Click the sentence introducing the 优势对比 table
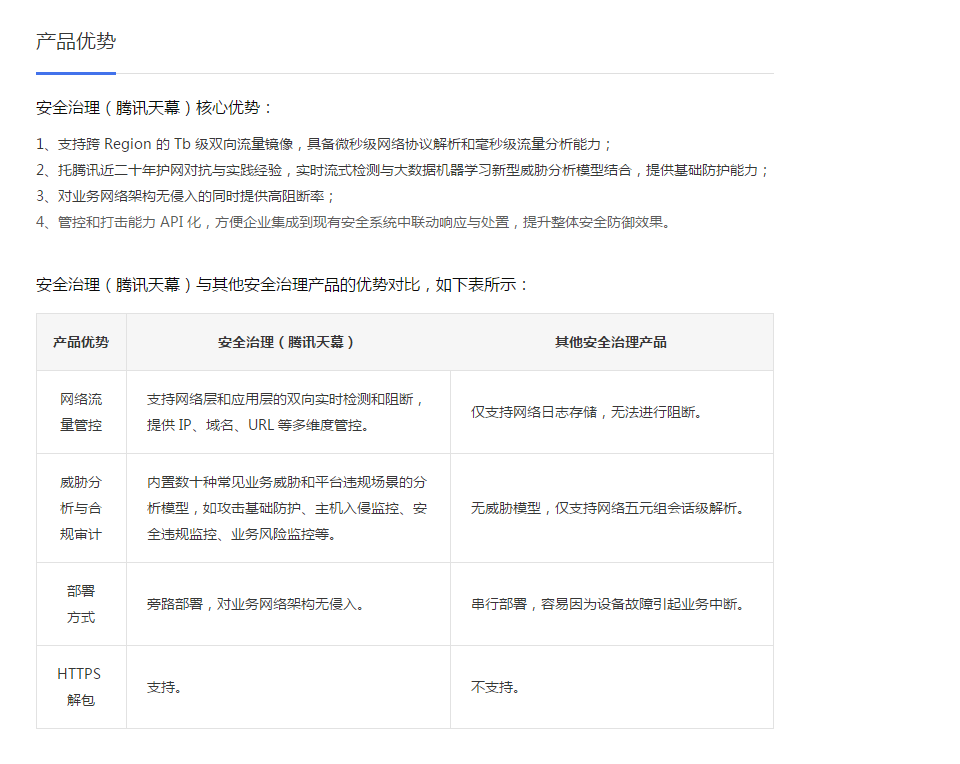The height and width of the screenshot is (764, 960). [x=282, y=285]
